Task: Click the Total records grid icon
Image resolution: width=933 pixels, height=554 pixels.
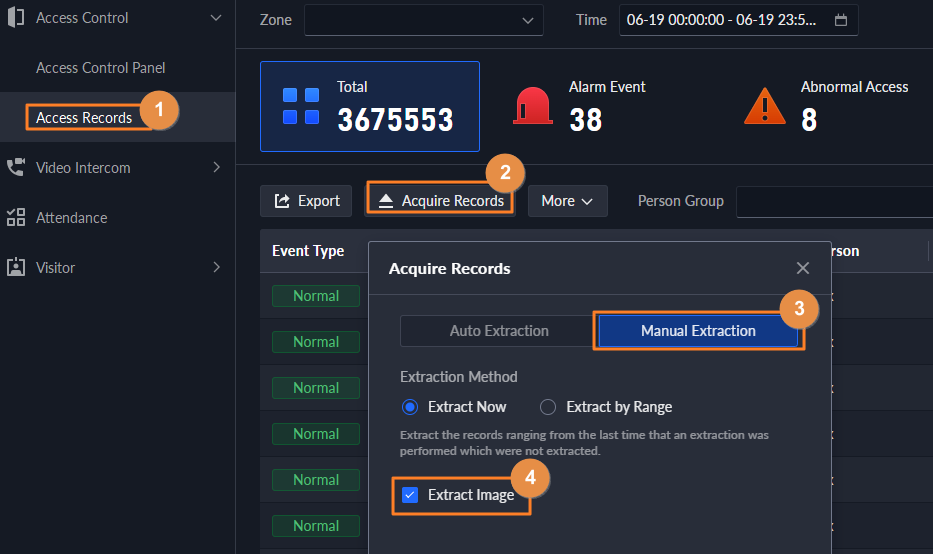Action: [301, 106]
